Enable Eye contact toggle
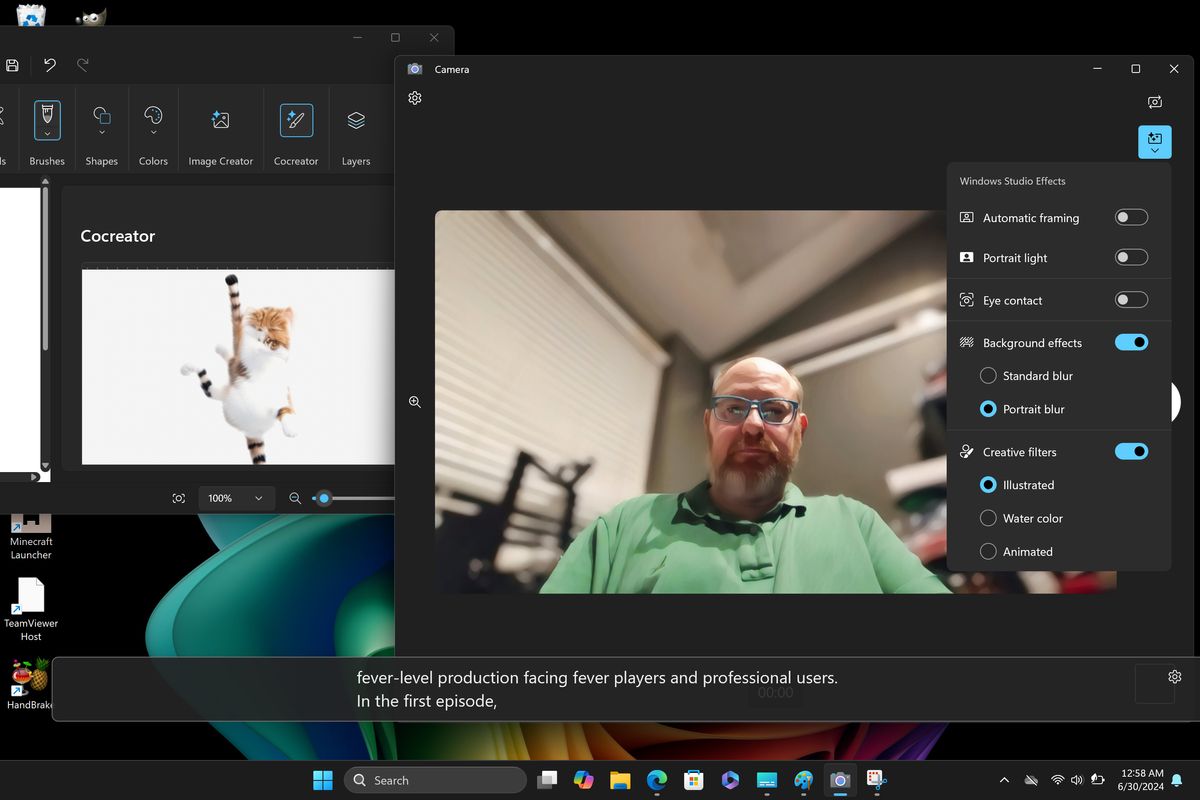 point(1131,300)
